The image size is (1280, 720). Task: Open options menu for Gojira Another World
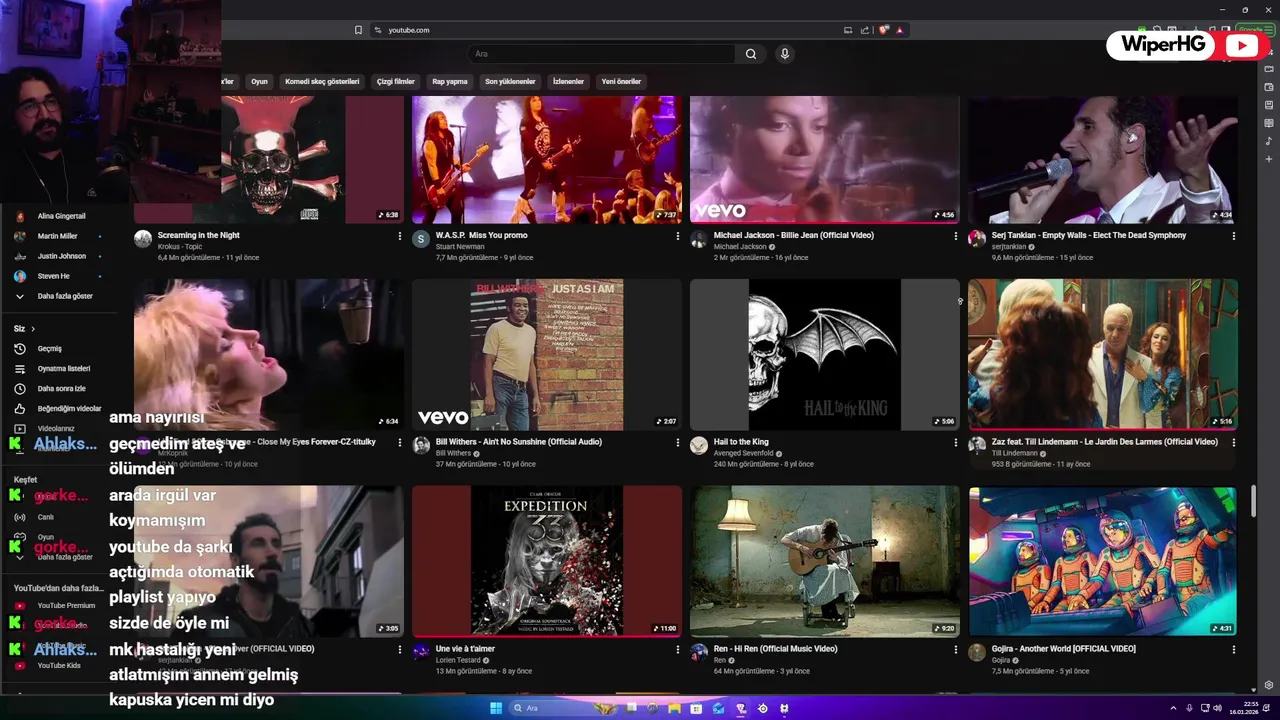tap(1233, 650)
